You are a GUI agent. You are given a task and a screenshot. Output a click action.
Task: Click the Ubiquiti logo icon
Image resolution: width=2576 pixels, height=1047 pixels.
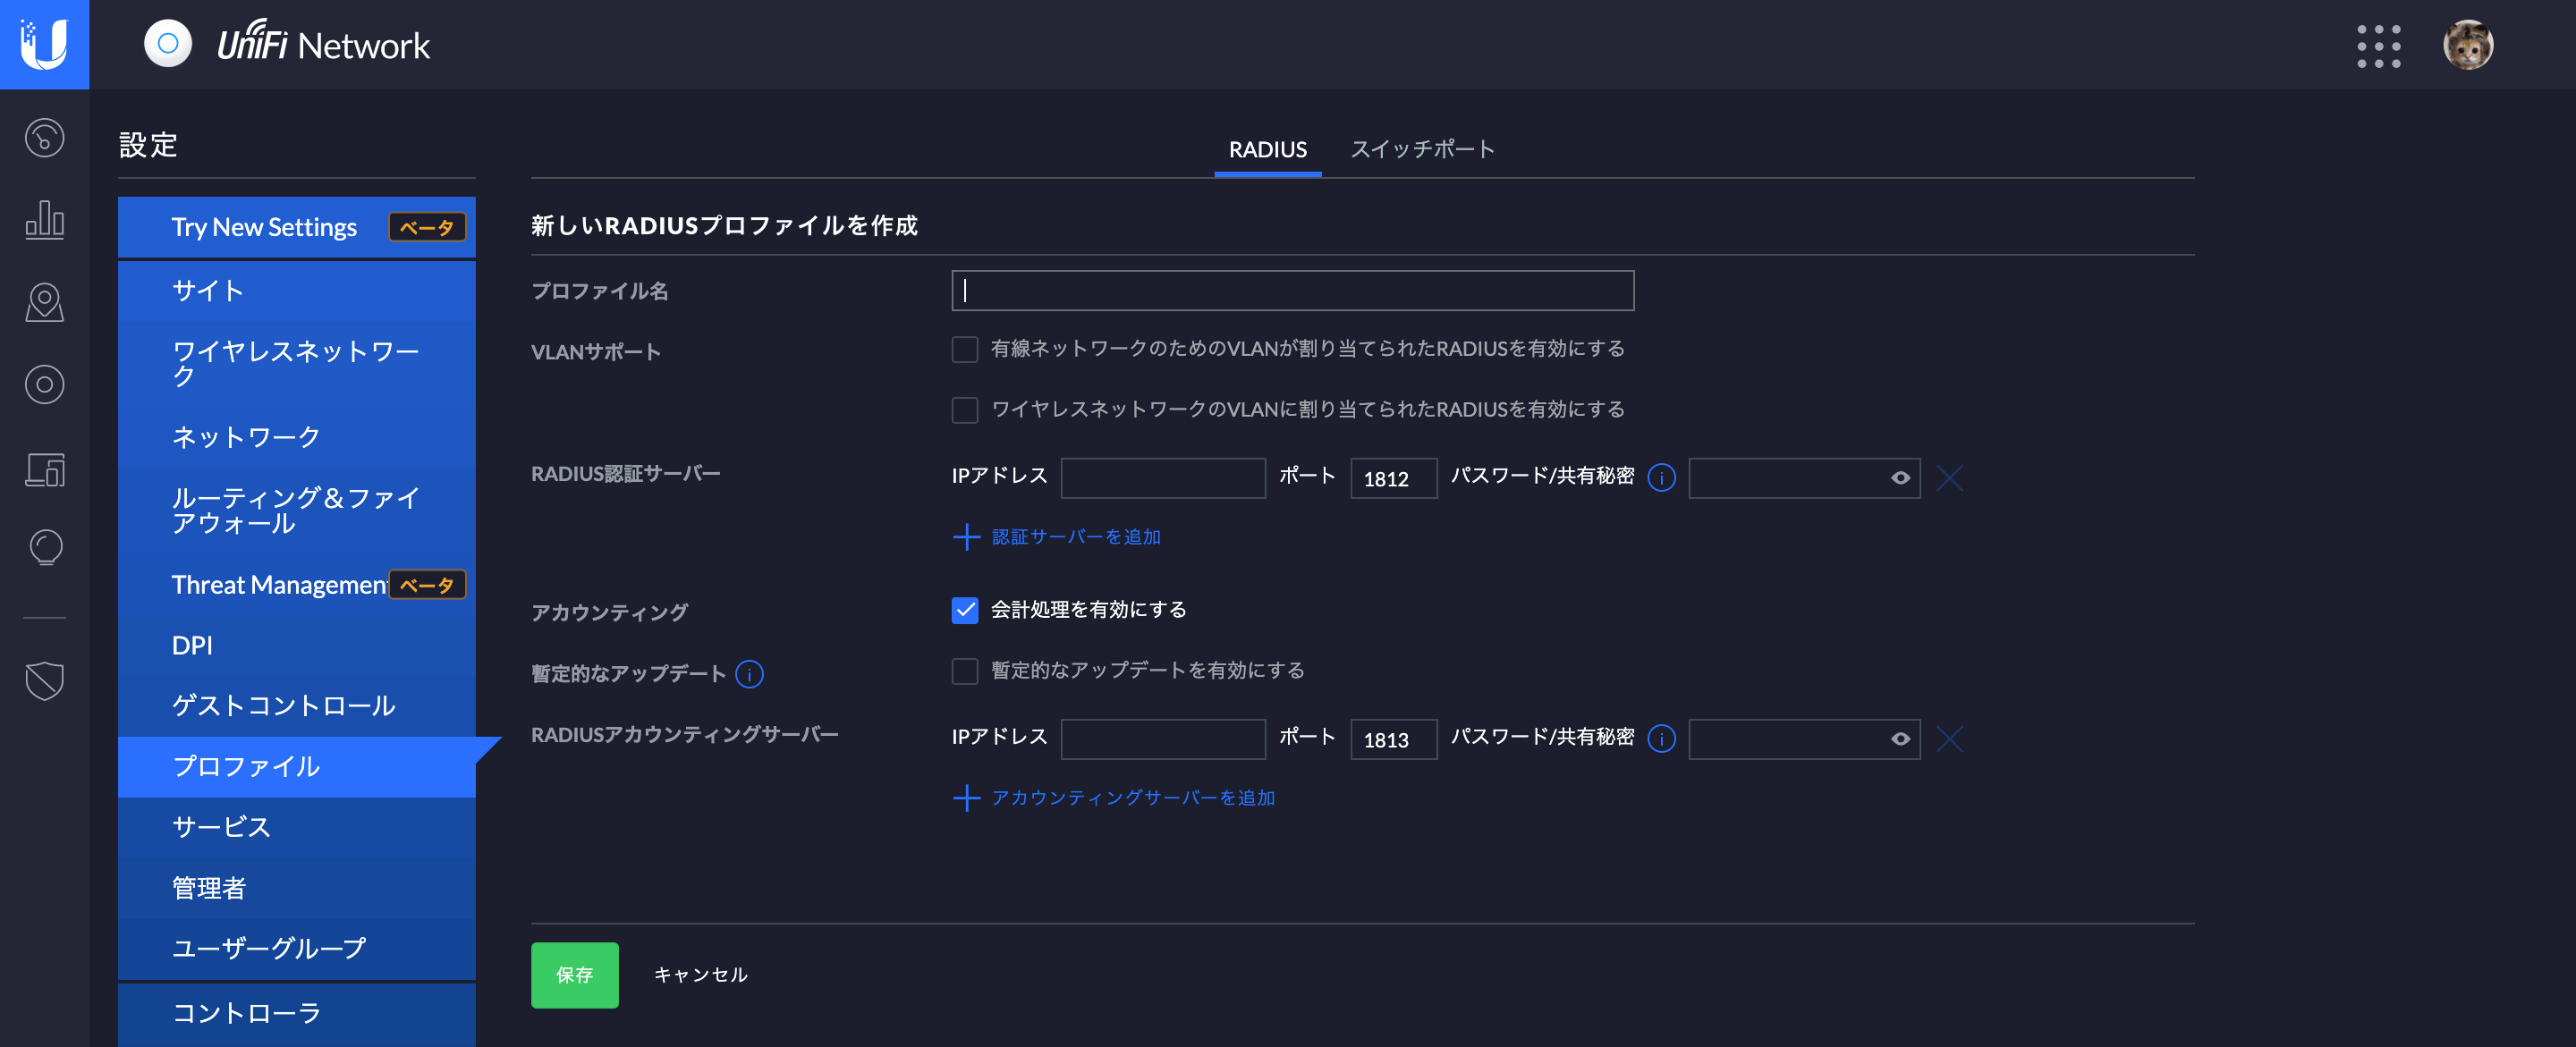click(44, 44)
